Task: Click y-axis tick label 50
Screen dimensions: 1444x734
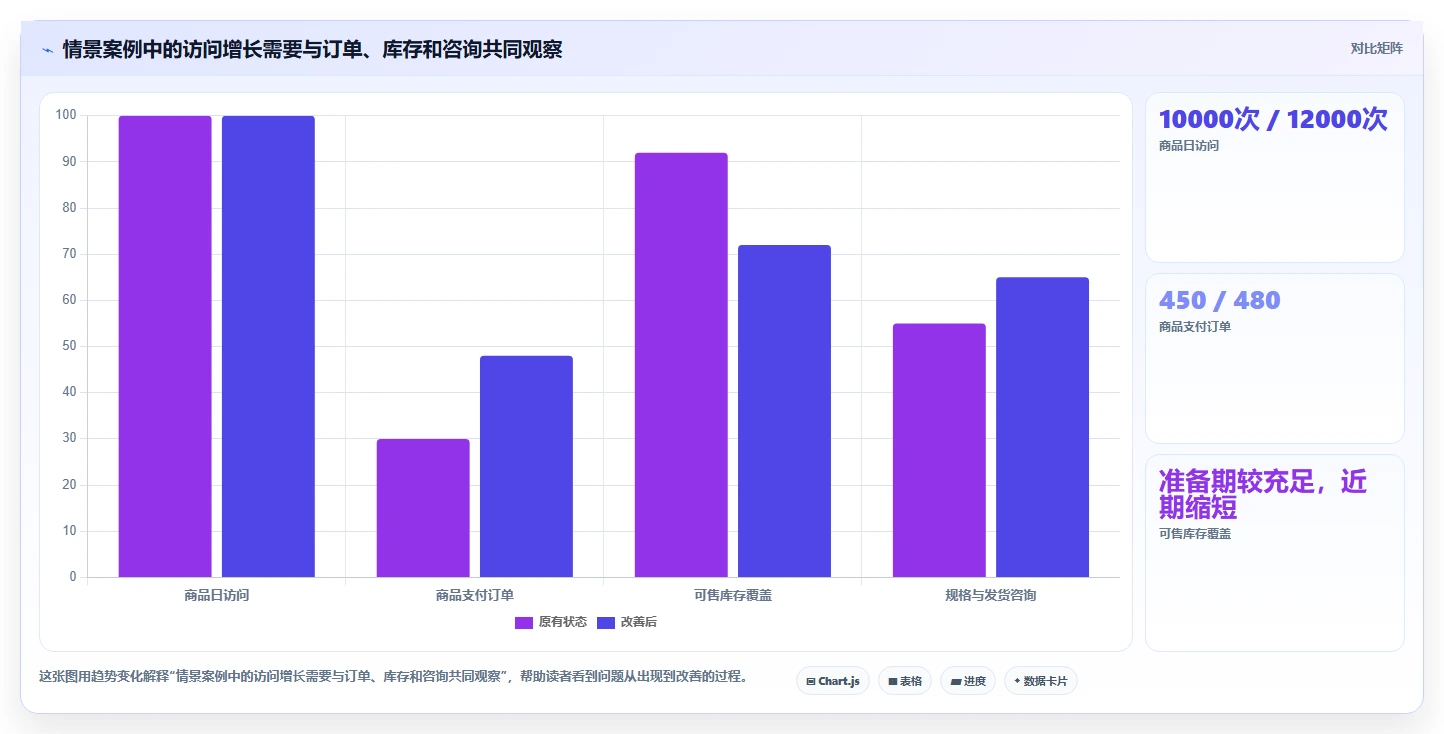Action: 69,346
